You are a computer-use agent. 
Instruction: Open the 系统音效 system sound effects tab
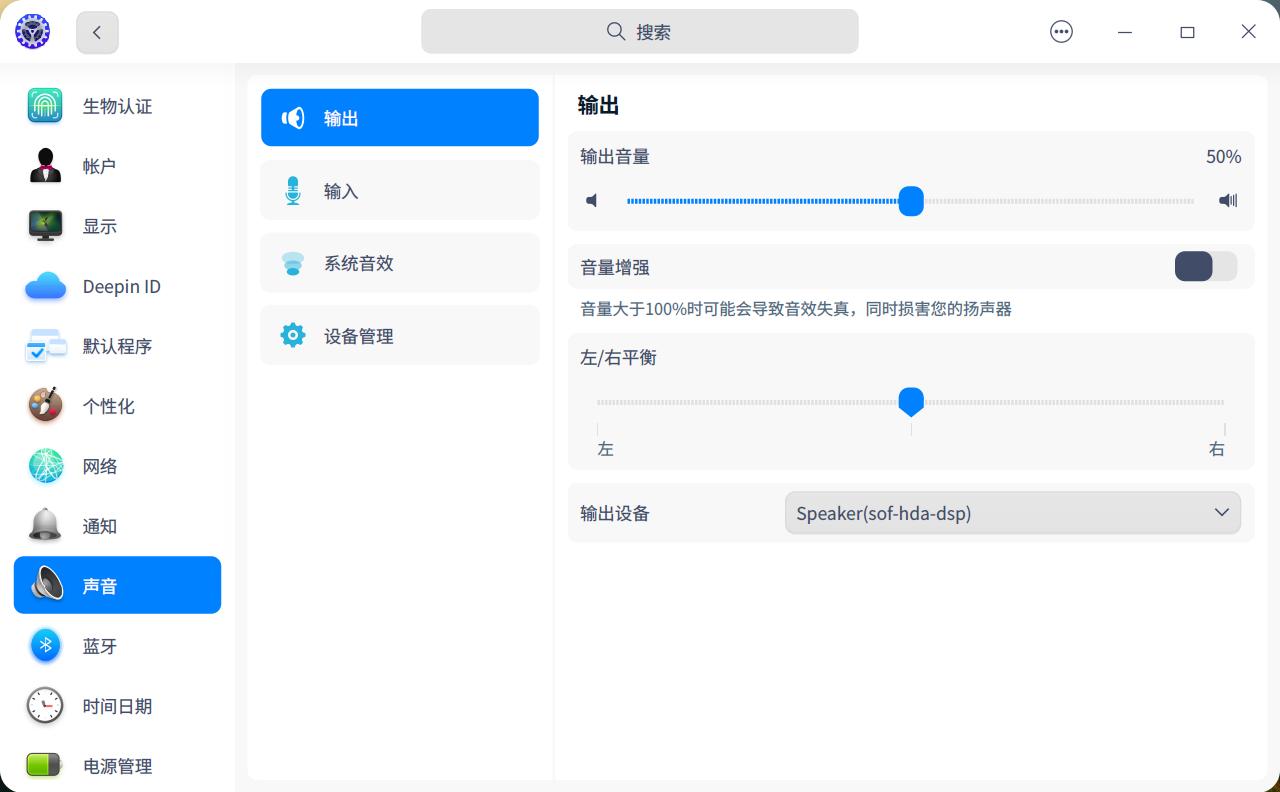(399, 262)
